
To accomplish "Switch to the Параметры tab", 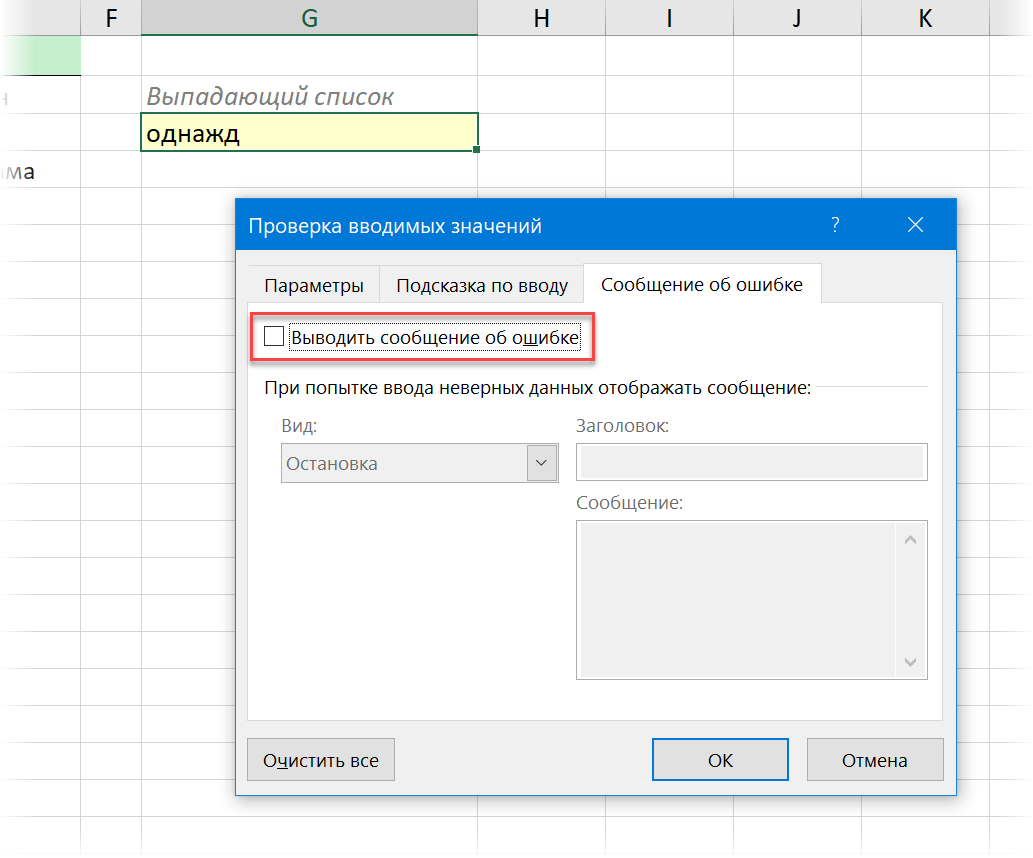I will point(313,285).
